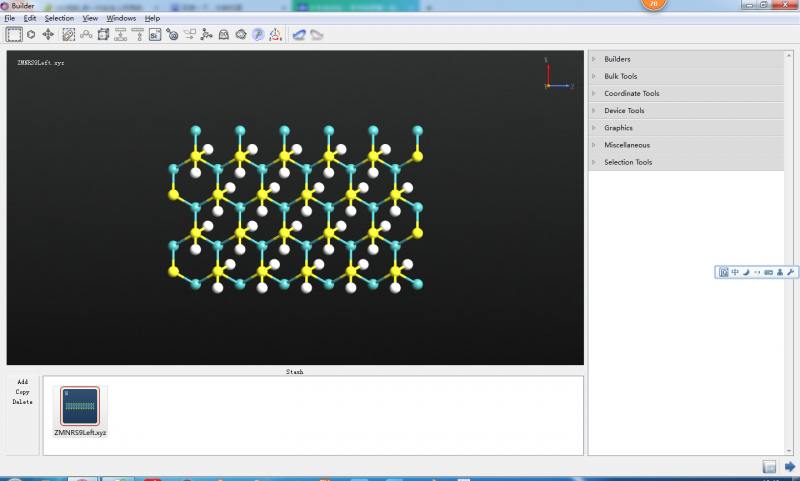Click Add in the Stash panel
800x481 pixels.
[x=22, y=382]
